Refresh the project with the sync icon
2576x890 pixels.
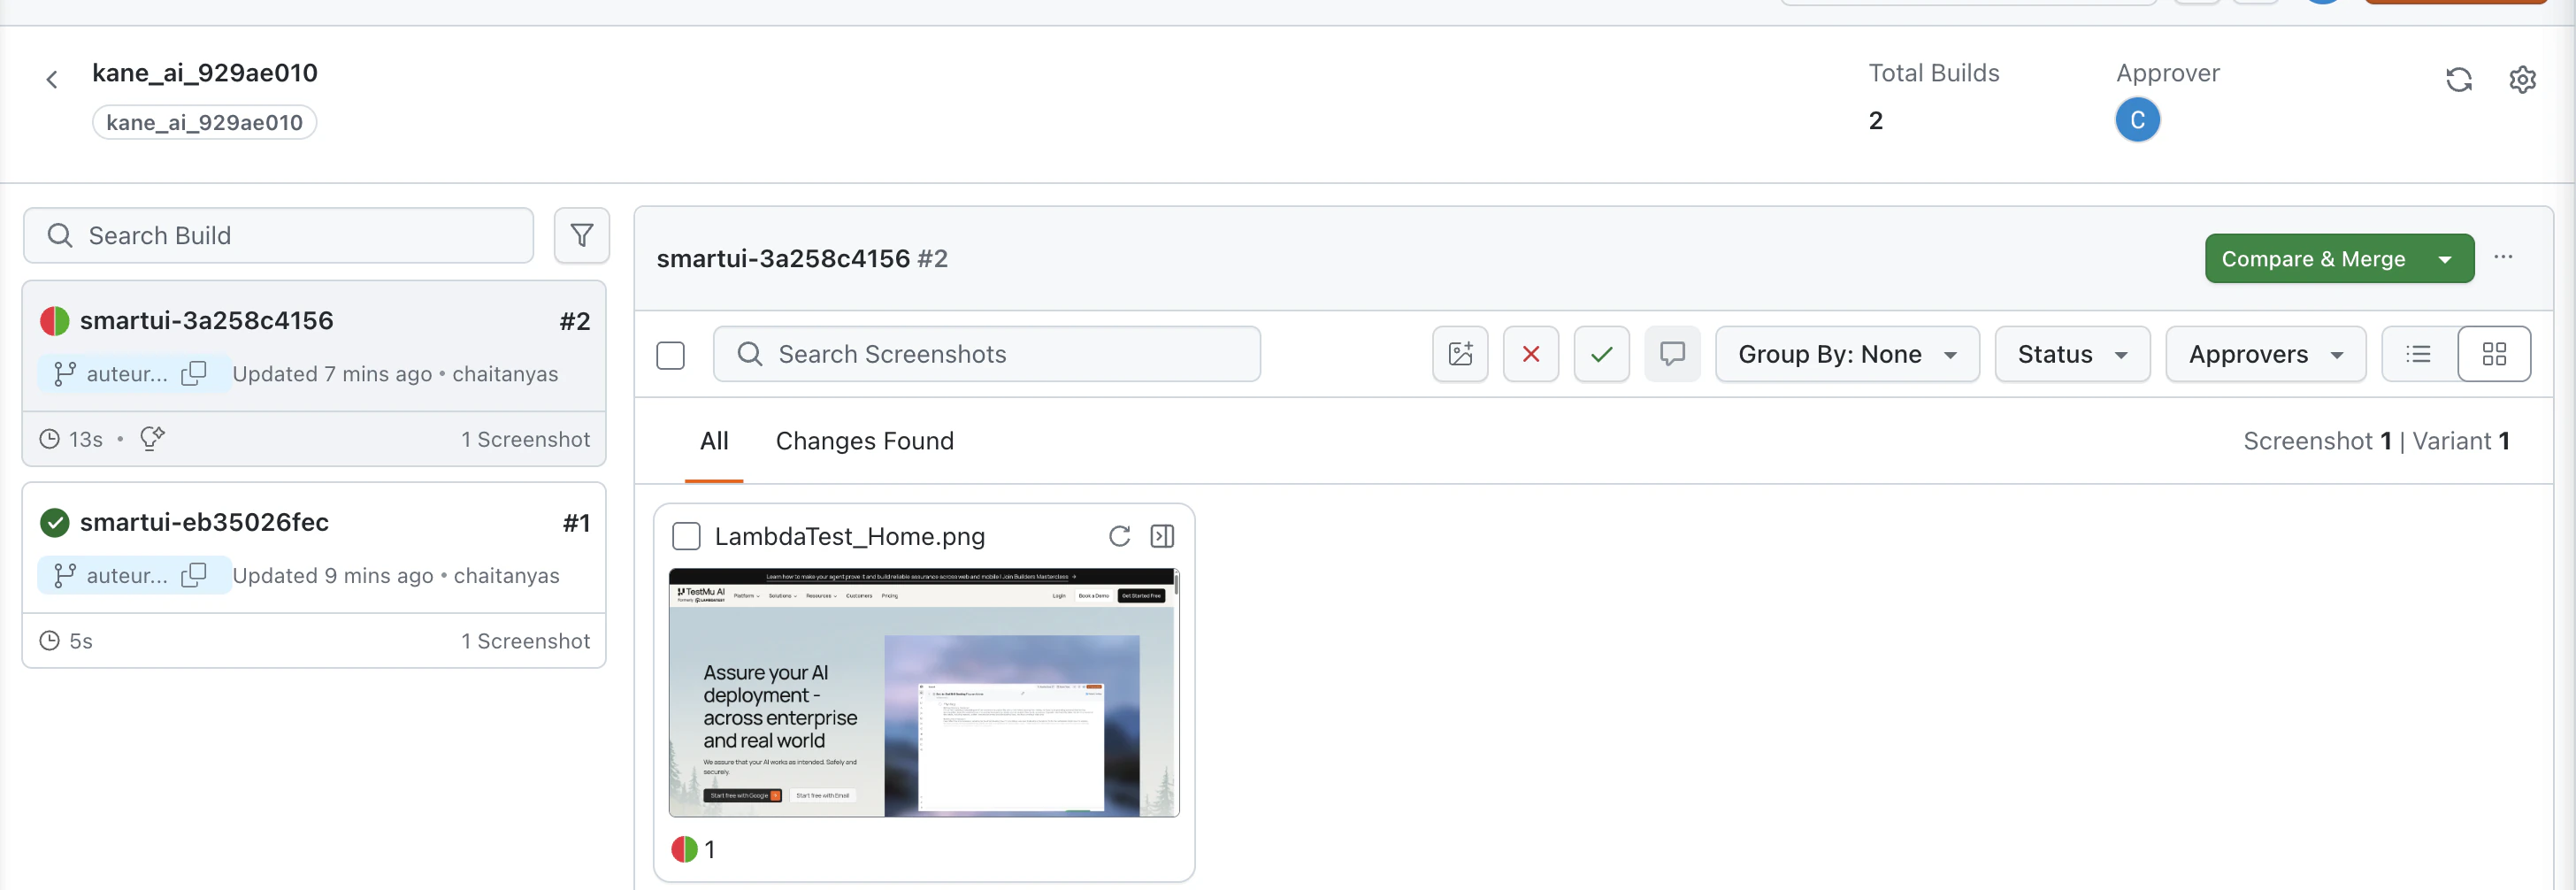point(2459,79)
